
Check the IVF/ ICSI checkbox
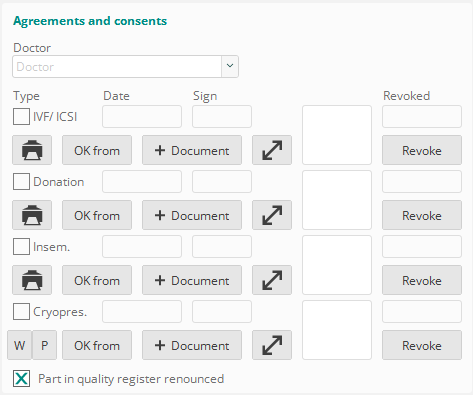(x=21, y=117)
